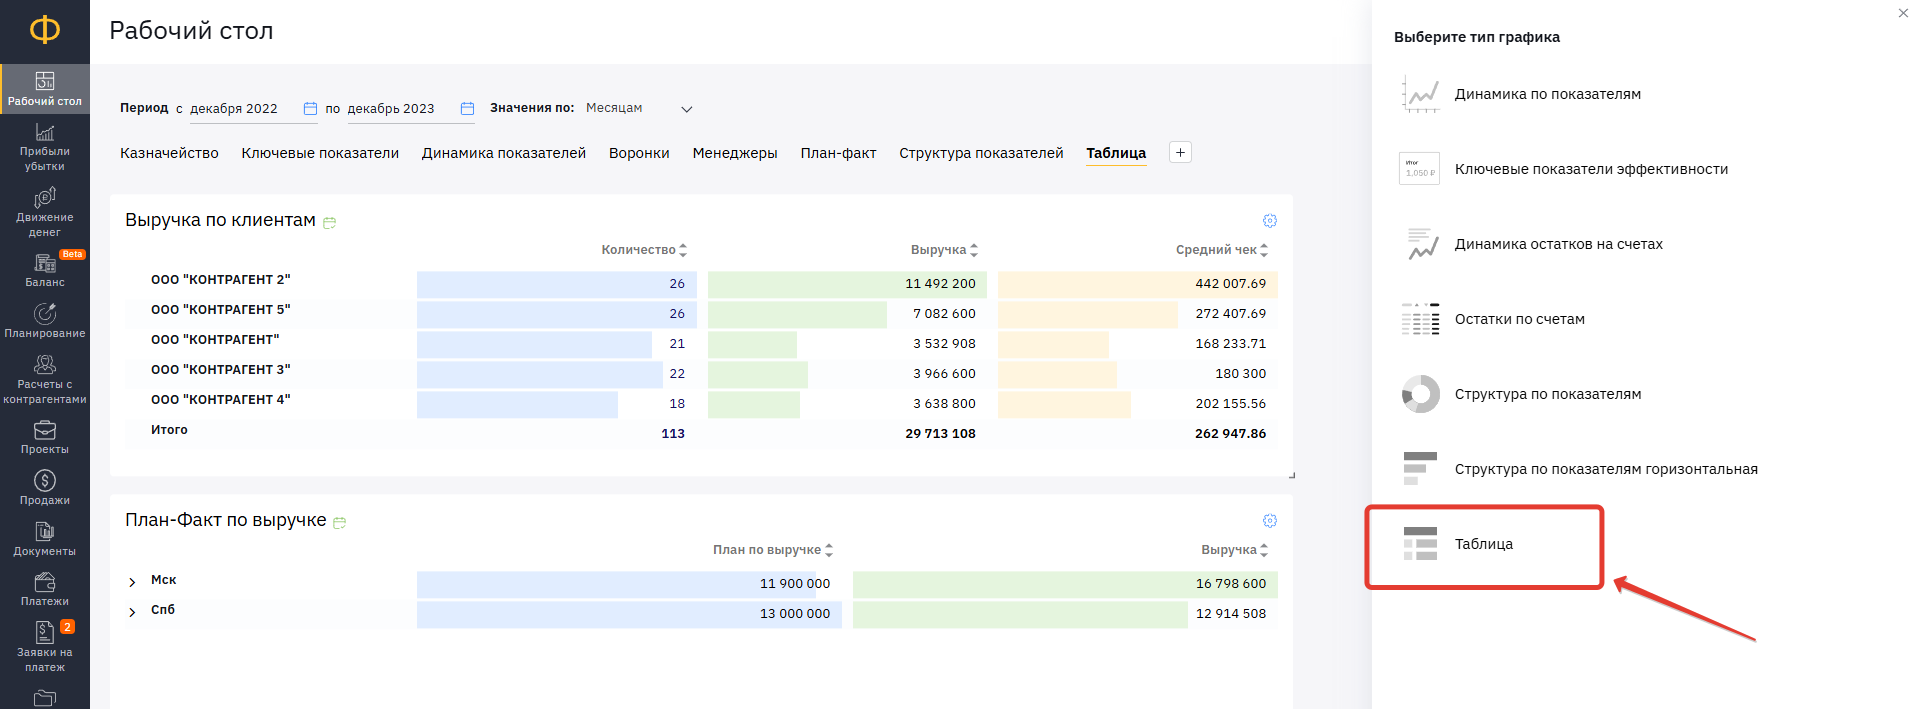Open Рабочий стол sidebar section
The image size is (1919, 709).
tap(45, 89)
